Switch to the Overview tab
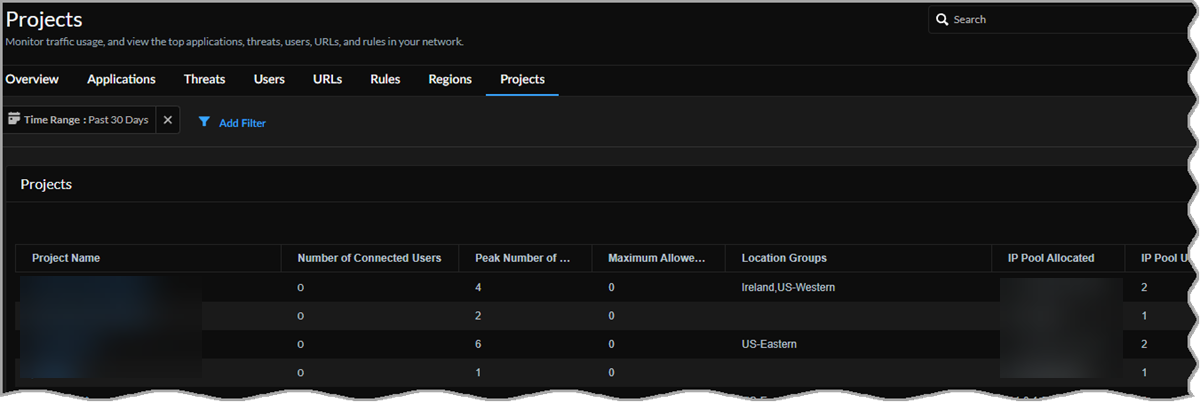 click(32, 79)
